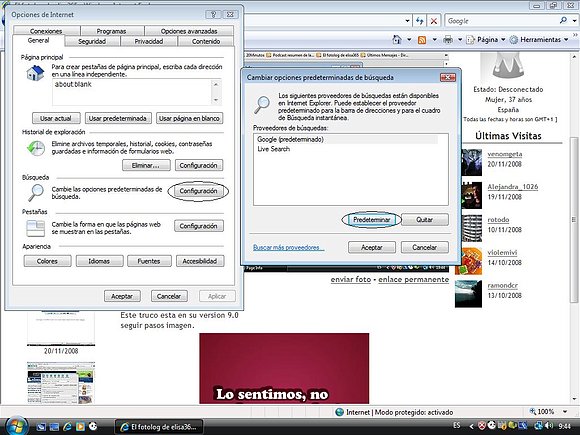The height and width of the screenshot is (435, 580).
Task: Switch to the Privacidad tab
Action: pos(149,41)
